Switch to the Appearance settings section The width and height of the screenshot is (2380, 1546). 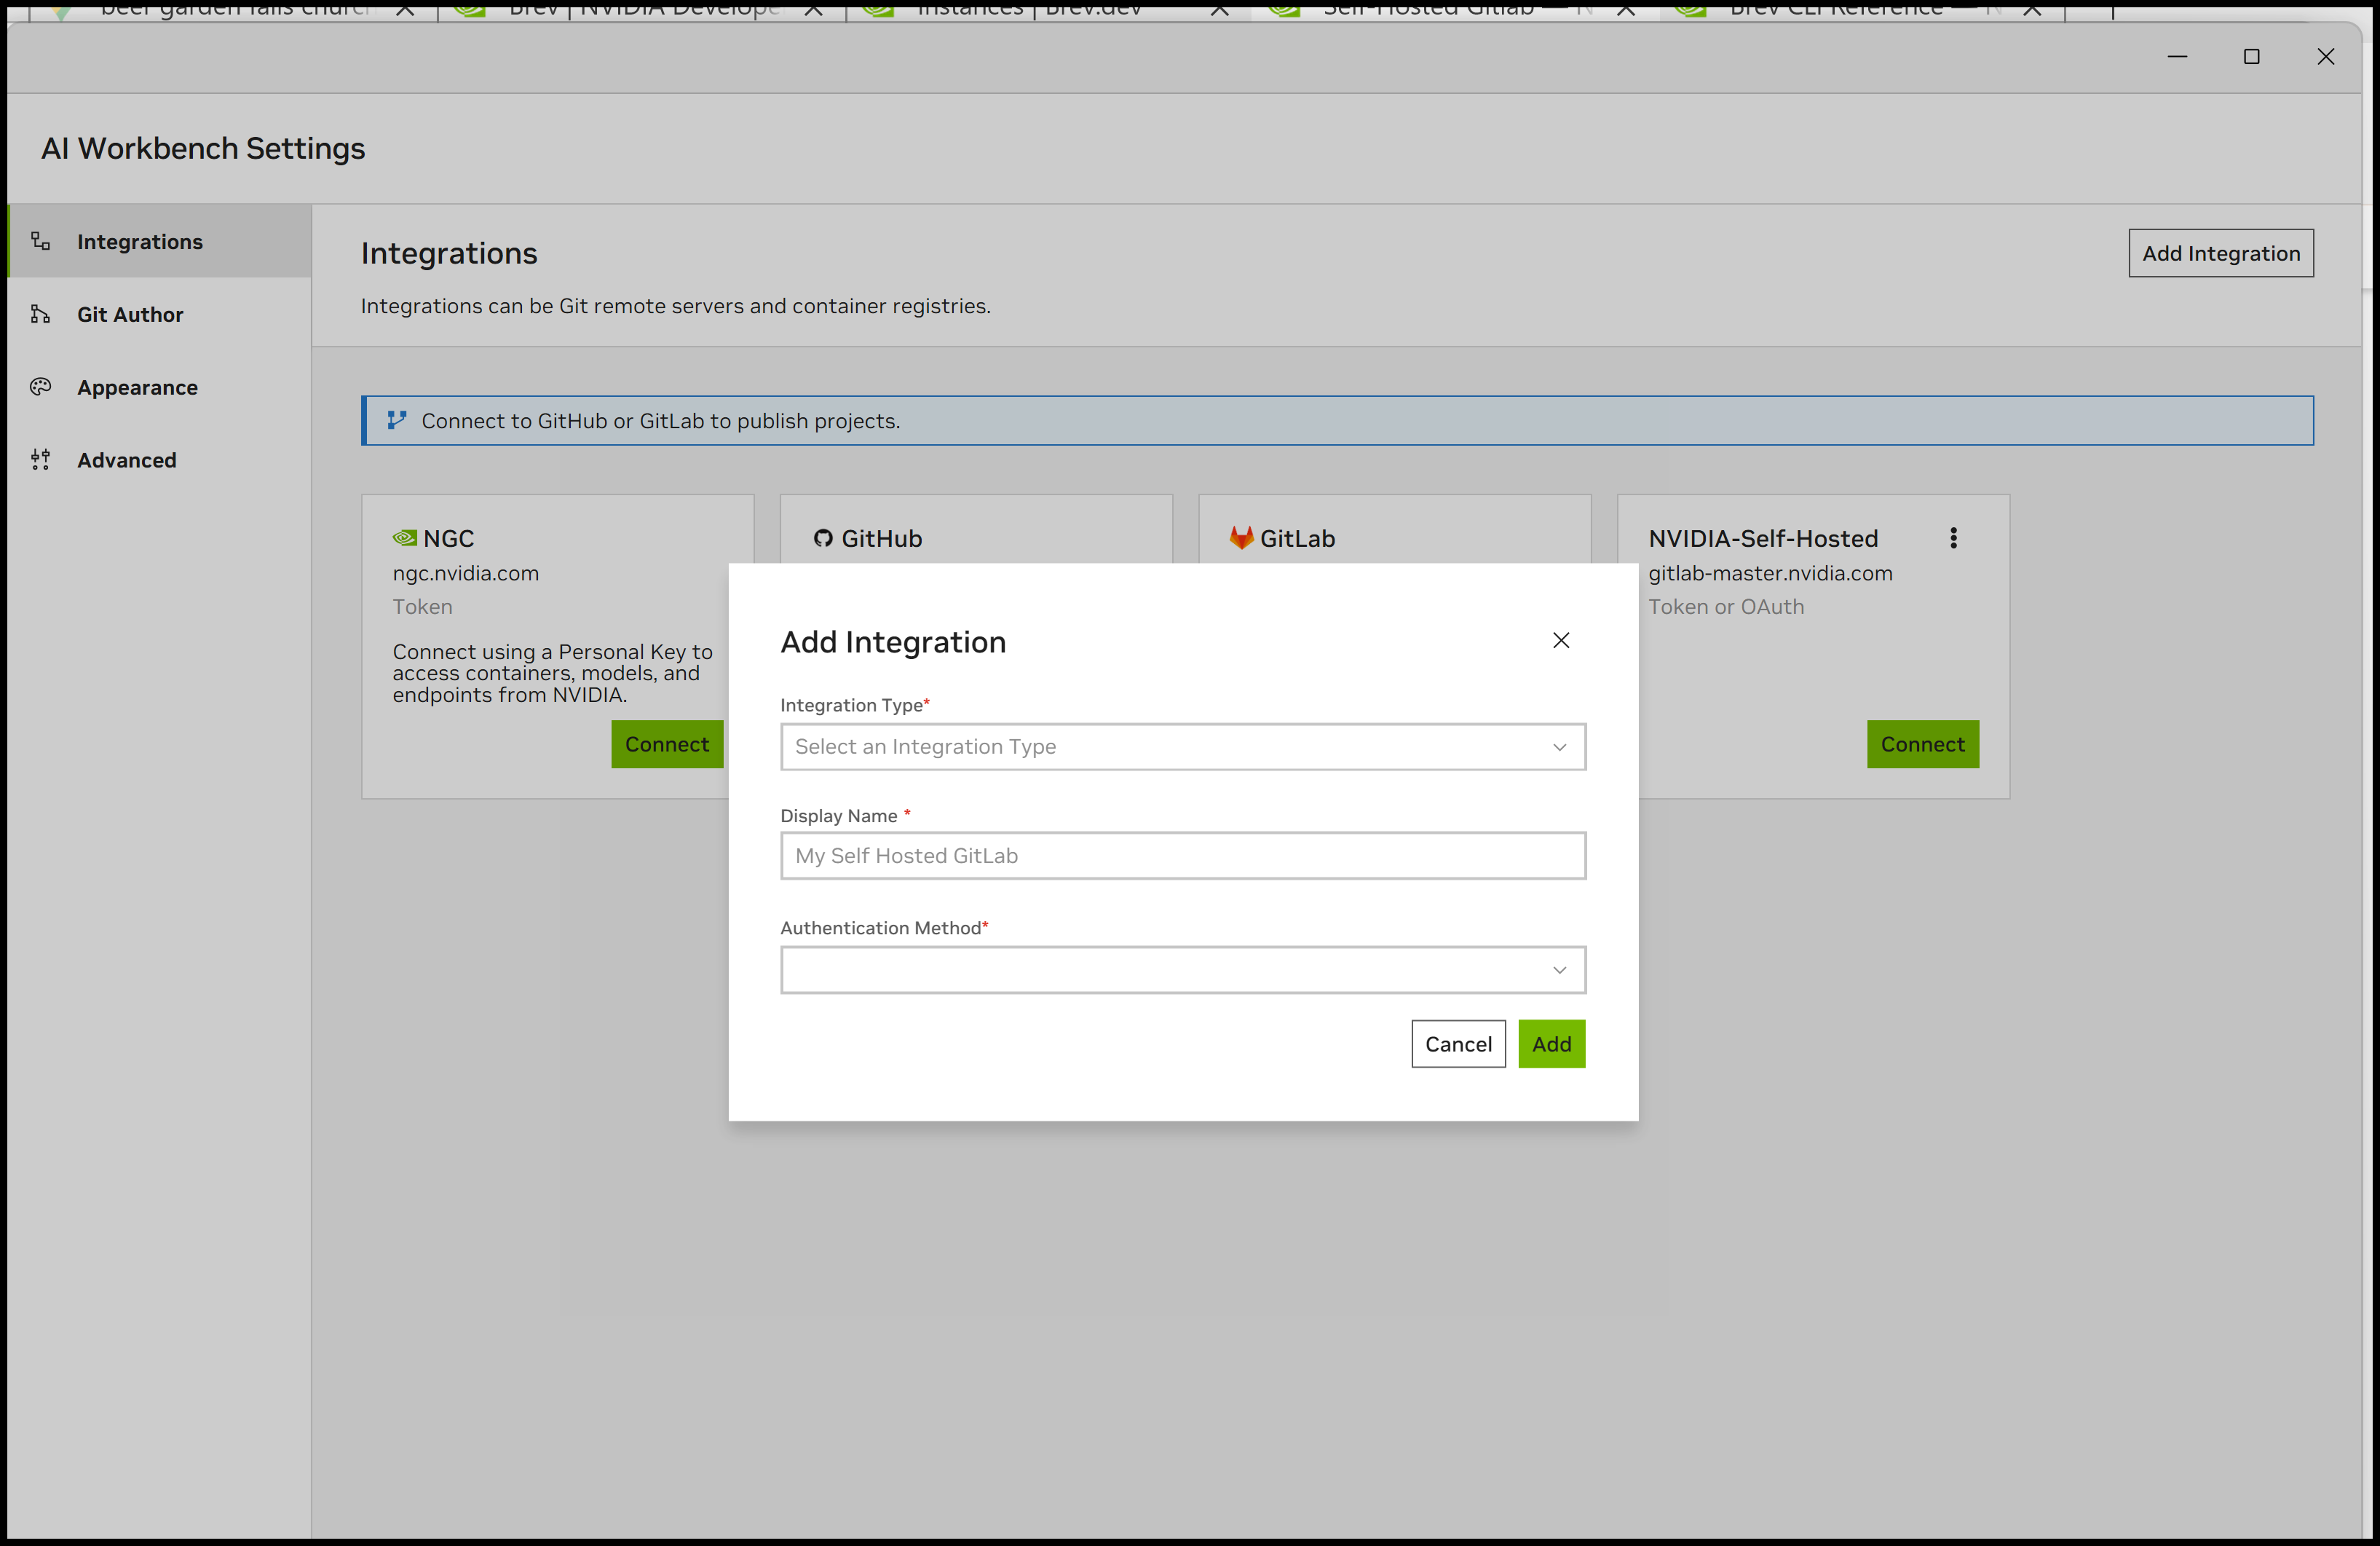(x=160, y=387)
